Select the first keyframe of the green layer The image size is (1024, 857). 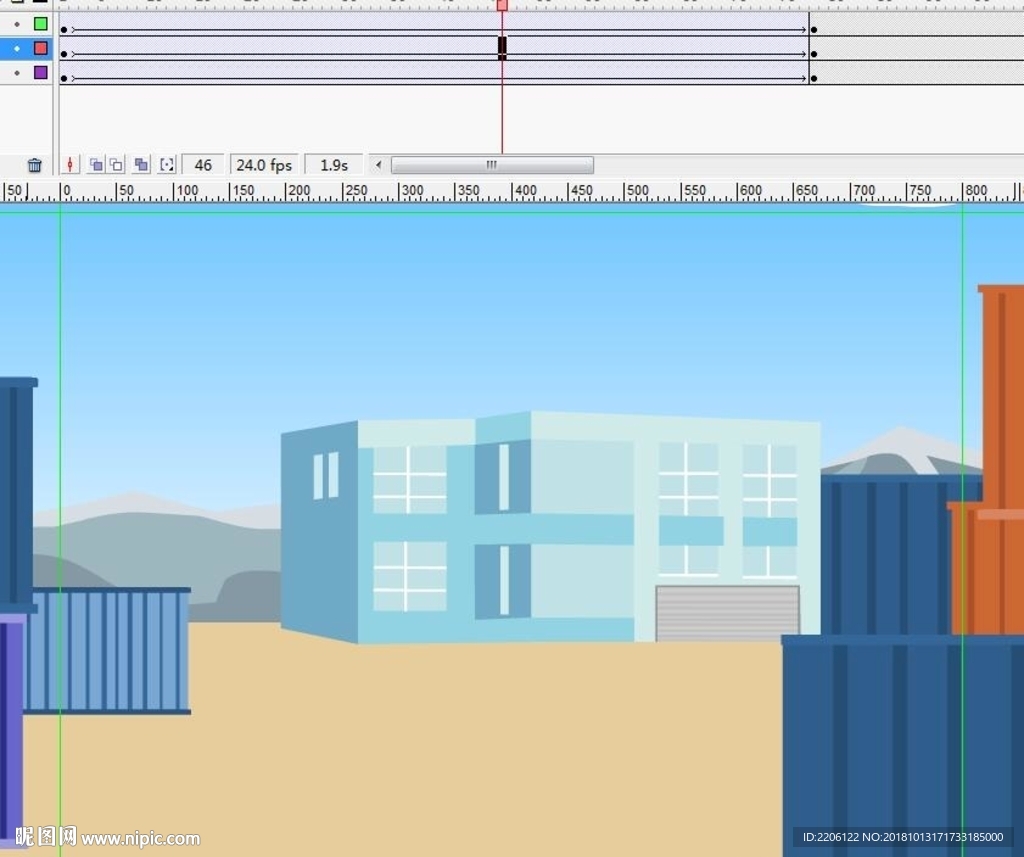pos(64,30)
